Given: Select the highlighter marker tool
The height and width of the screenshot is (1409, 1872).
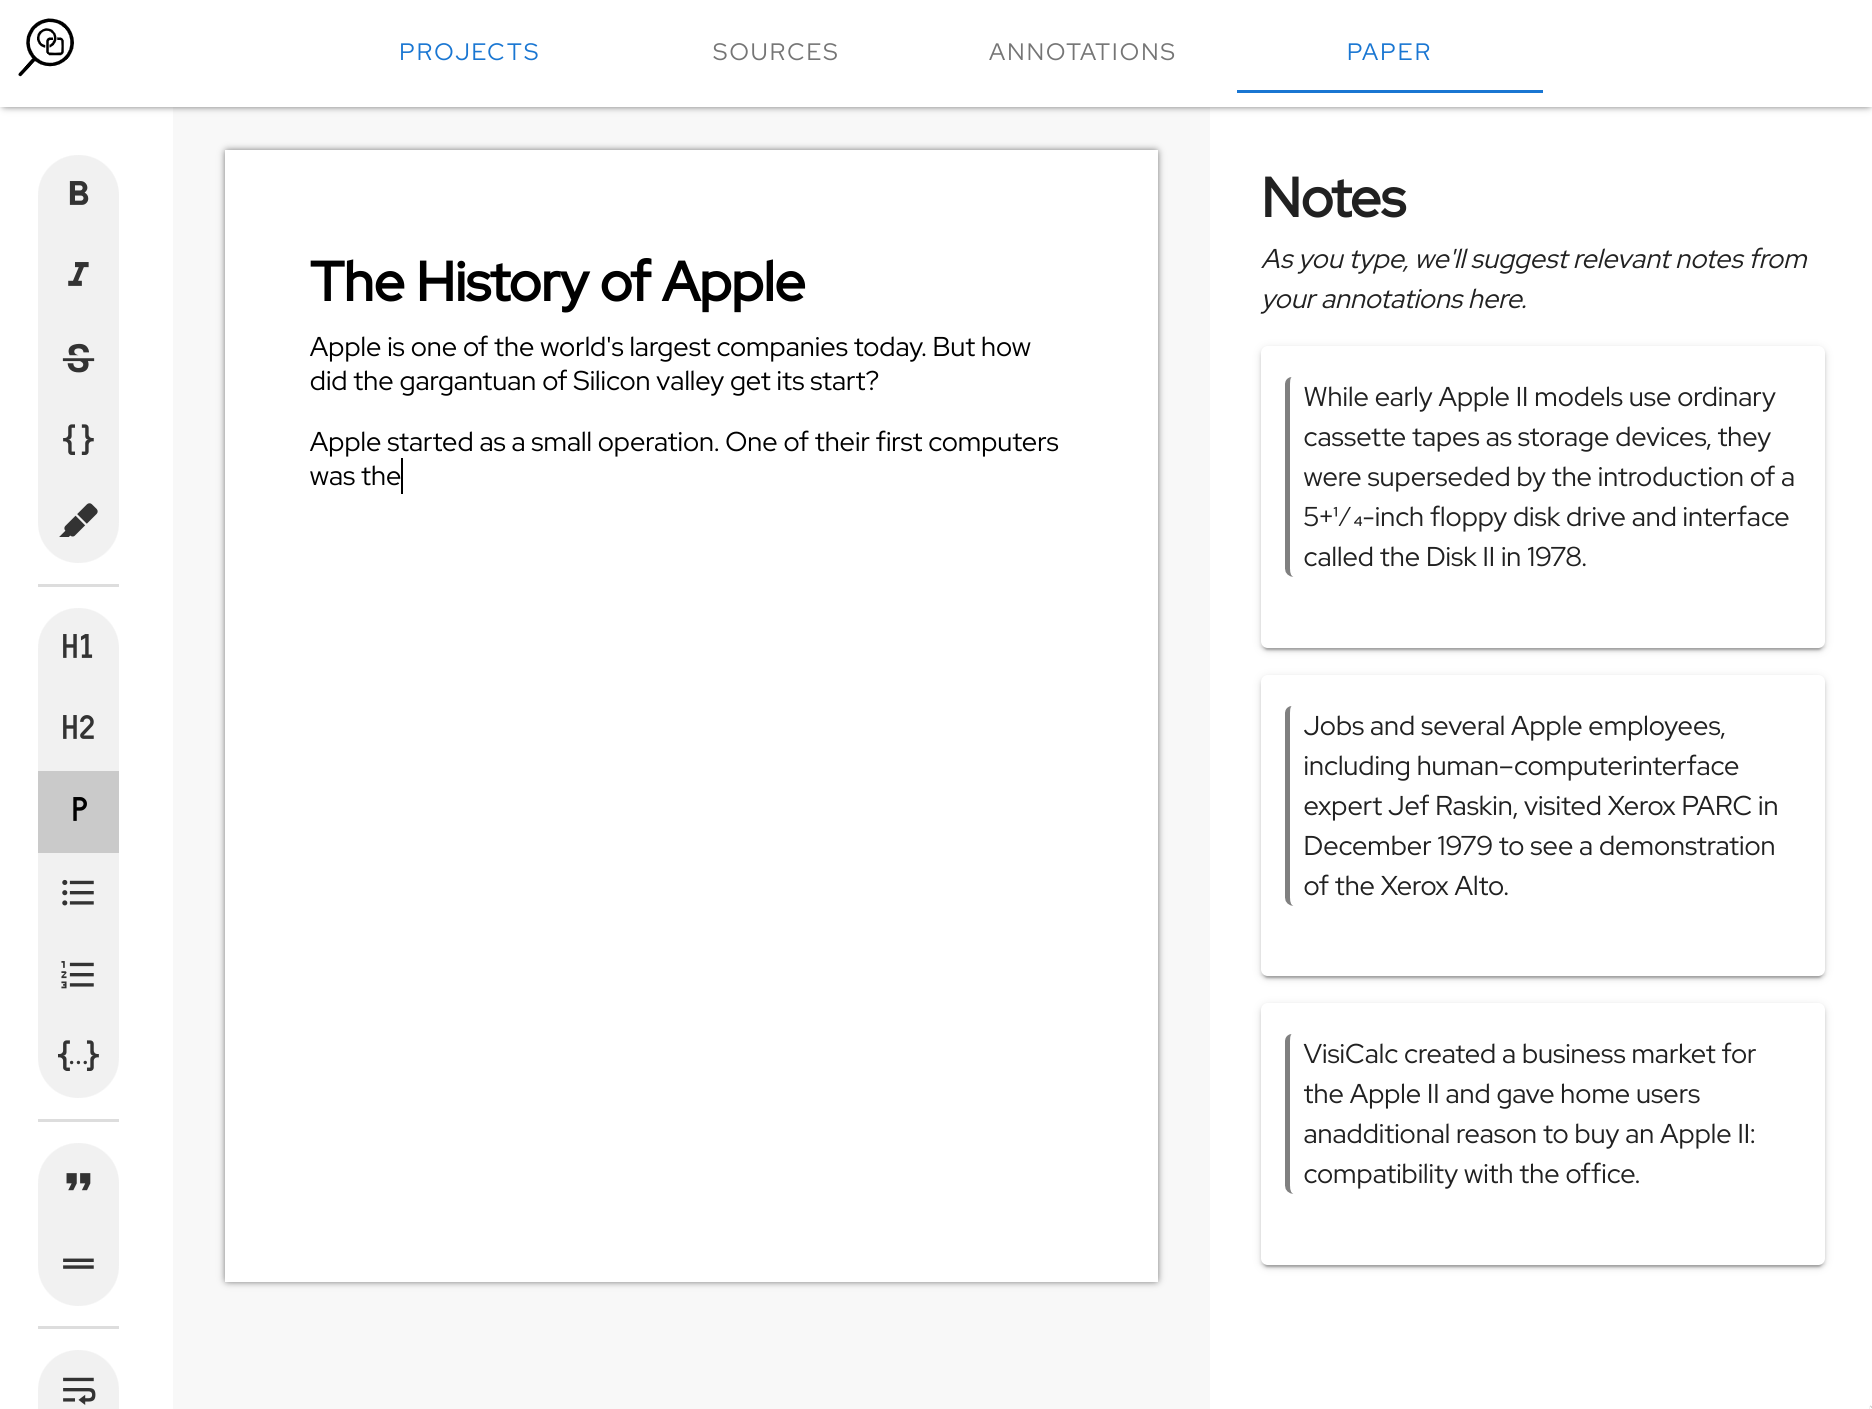Looking at the screenshot, I should pos(78,520).
